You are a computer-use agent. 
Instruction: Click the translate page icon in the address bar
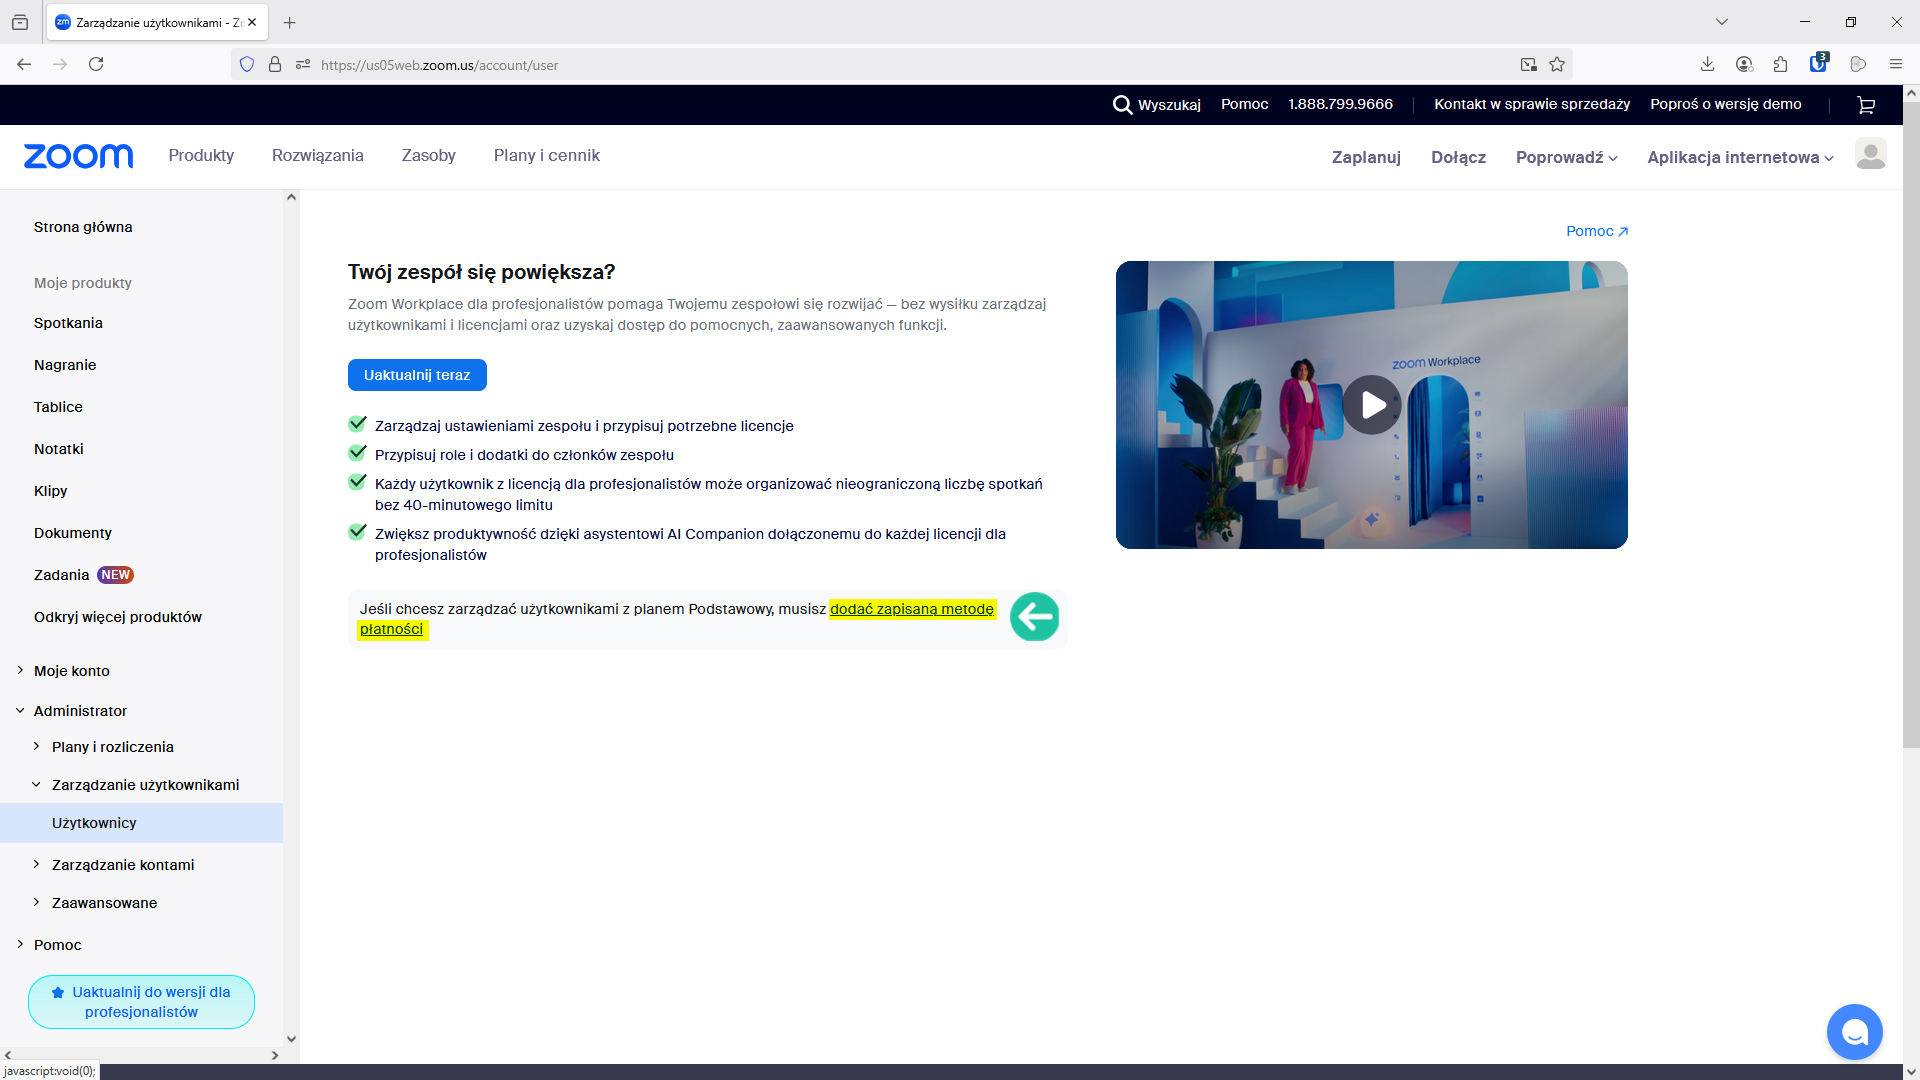click(x=1529, y=65)
